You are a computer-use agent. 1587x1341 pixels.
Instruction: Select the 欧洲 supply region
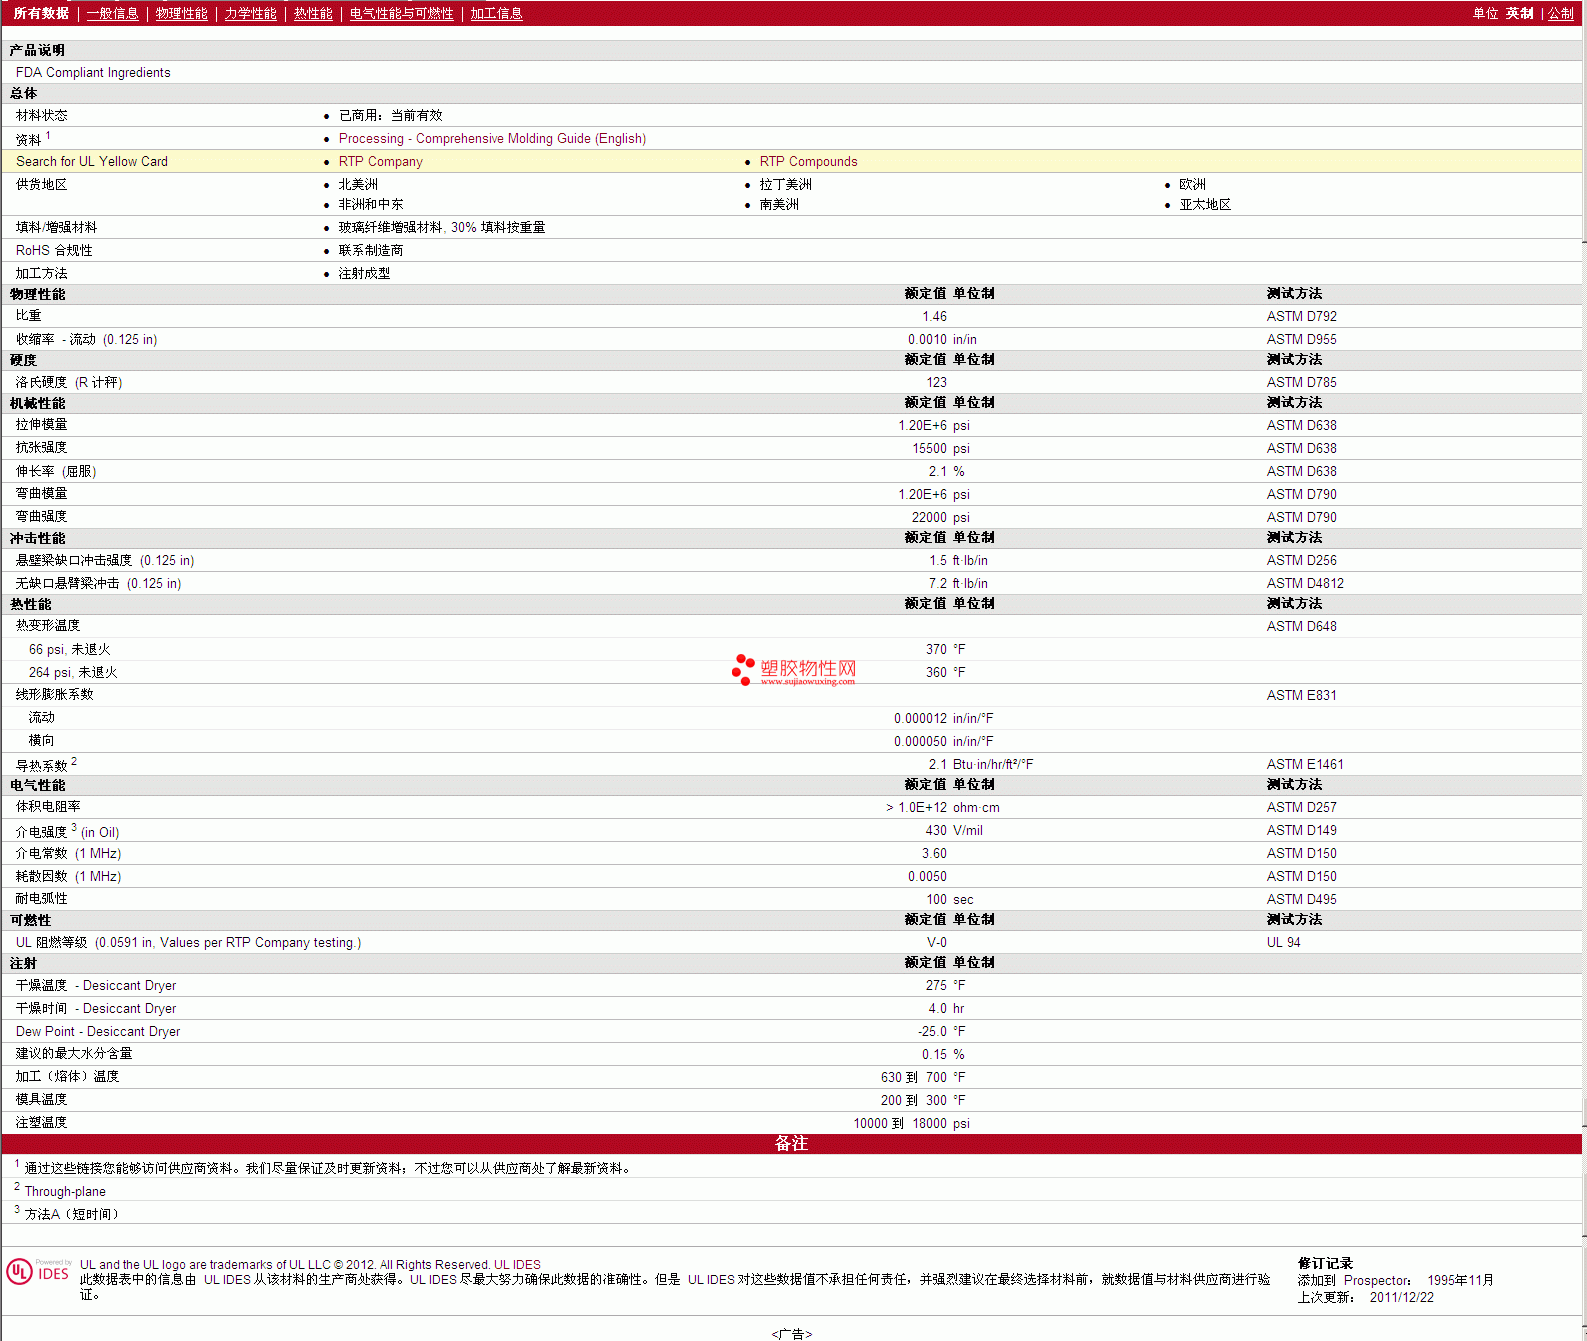1192,184
